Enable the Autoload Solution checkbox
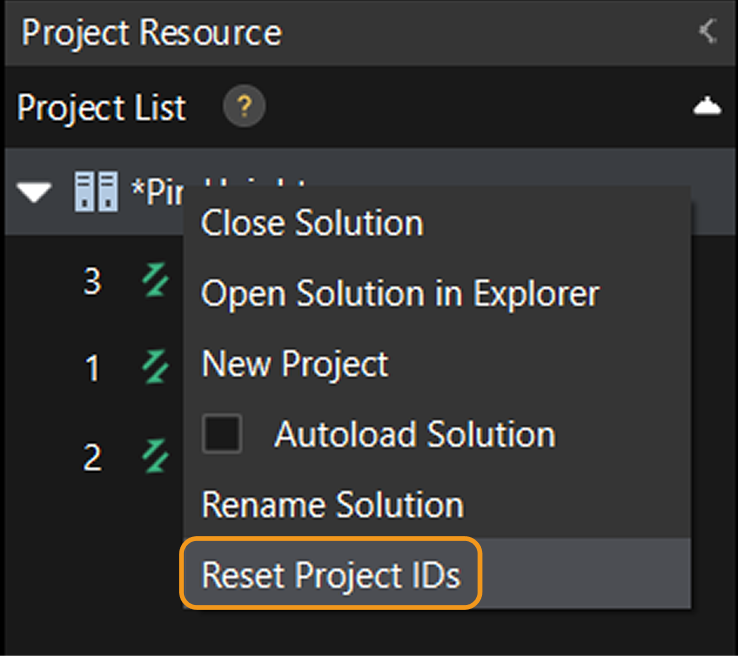 coord(222,434)
